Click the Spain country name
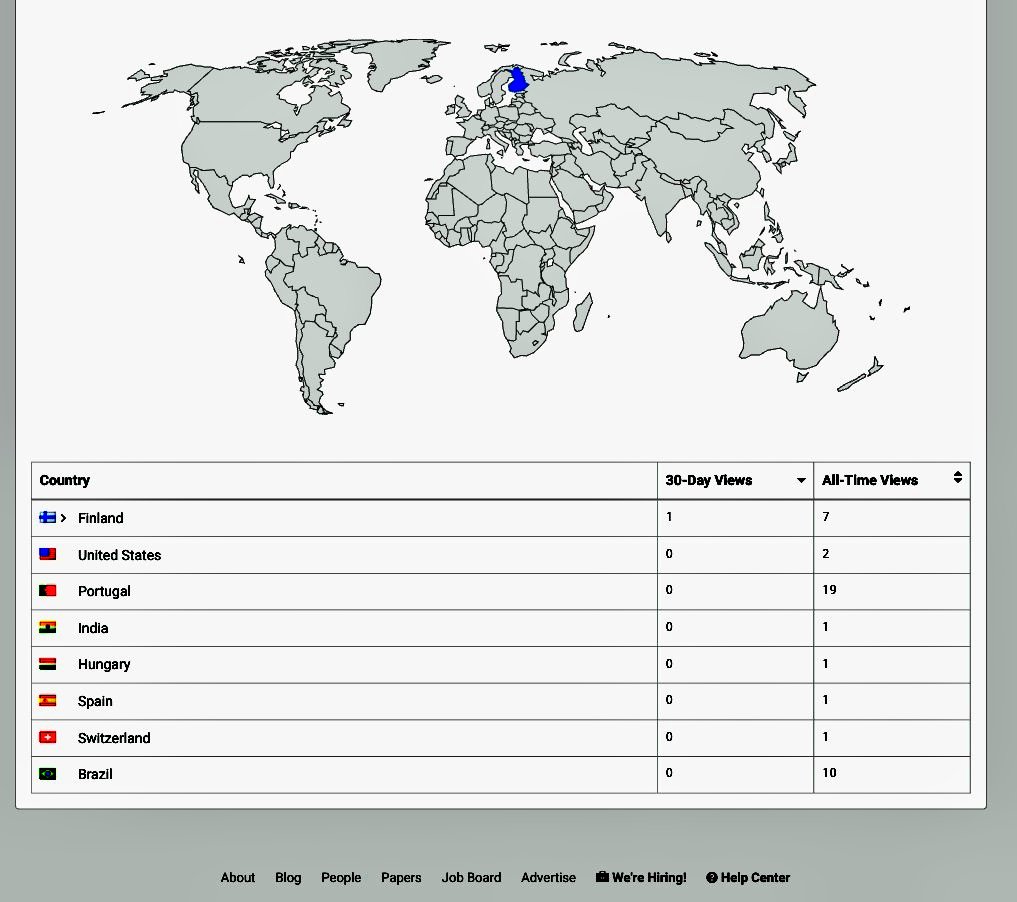The width and height of the screenshot is (1017, 902). coord(95,702)
